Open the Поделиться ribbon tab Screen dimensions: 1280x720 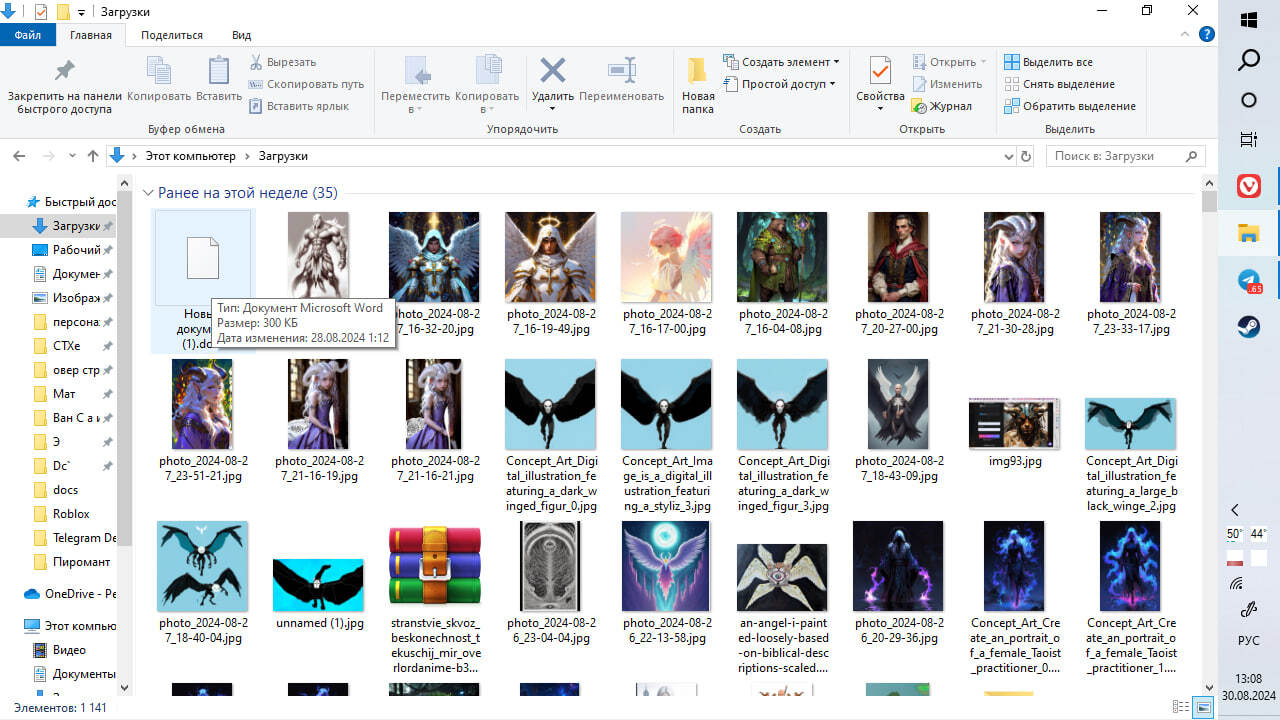click(172, 35)
